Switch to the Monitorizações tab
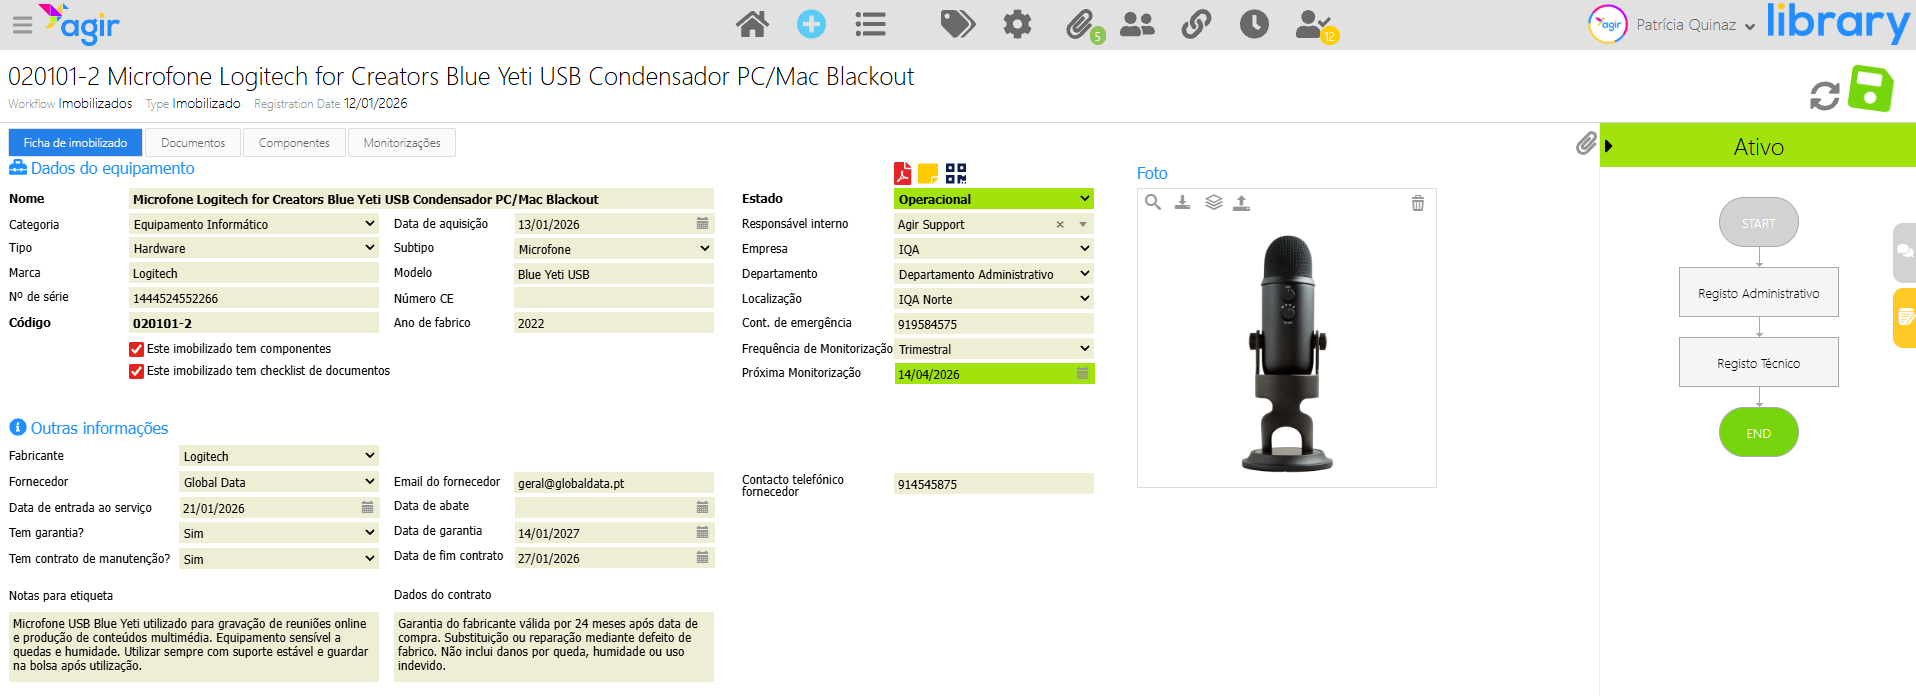 [x=402, y=143]
